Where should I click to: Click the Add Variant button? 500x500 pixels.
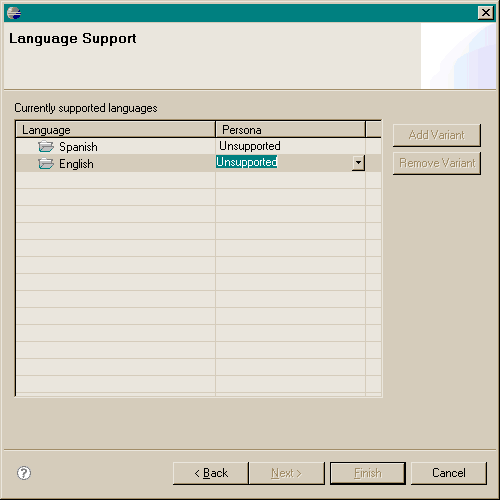click(437, 135)
